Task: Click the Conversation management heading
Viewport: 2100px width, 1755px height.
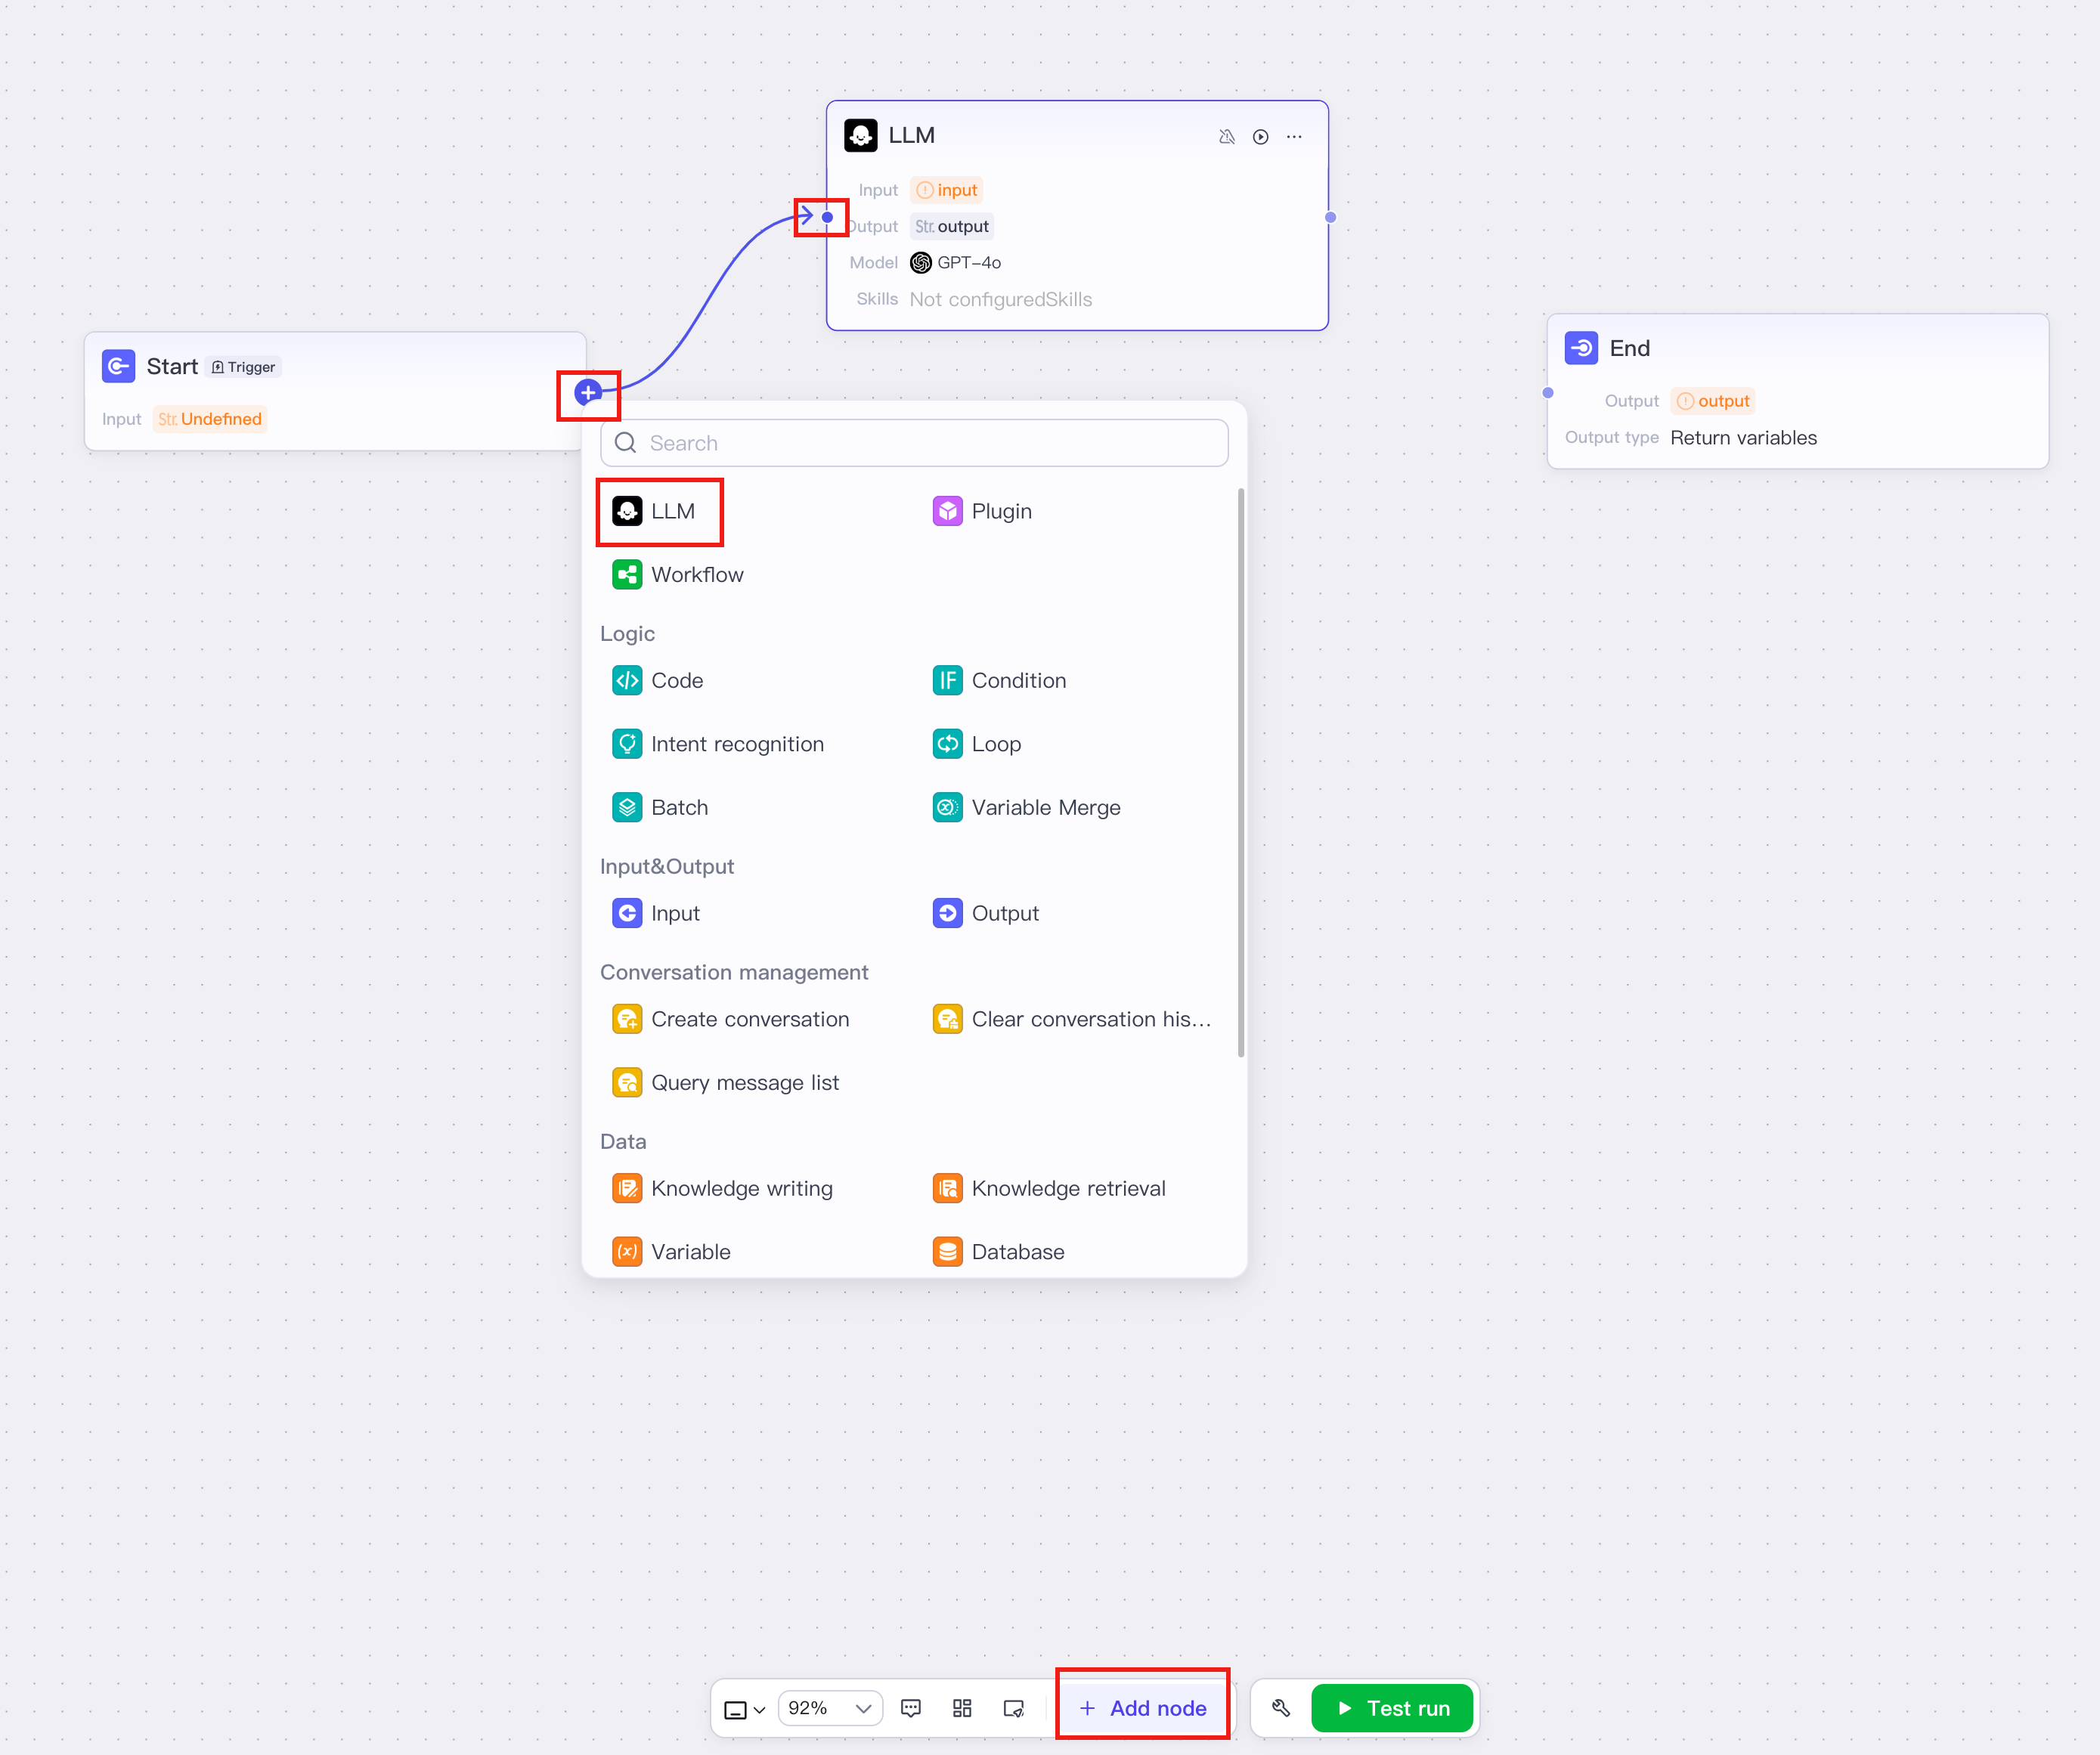Action: pos(734,973)
